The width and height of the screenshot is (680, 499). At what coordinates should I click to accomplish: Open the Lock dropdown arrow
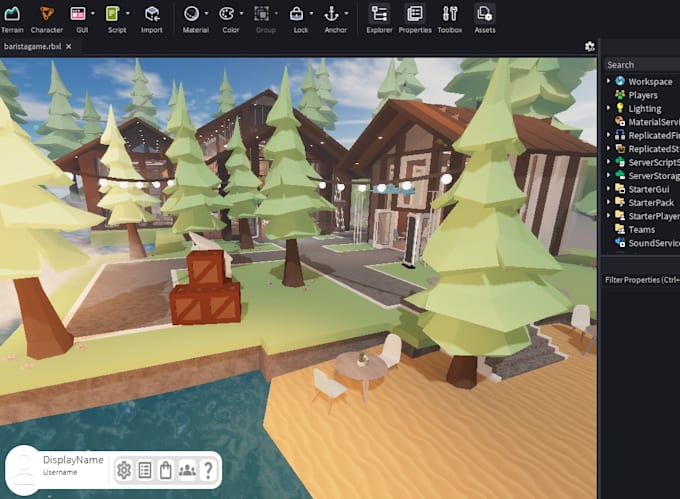tap(311, 13)
